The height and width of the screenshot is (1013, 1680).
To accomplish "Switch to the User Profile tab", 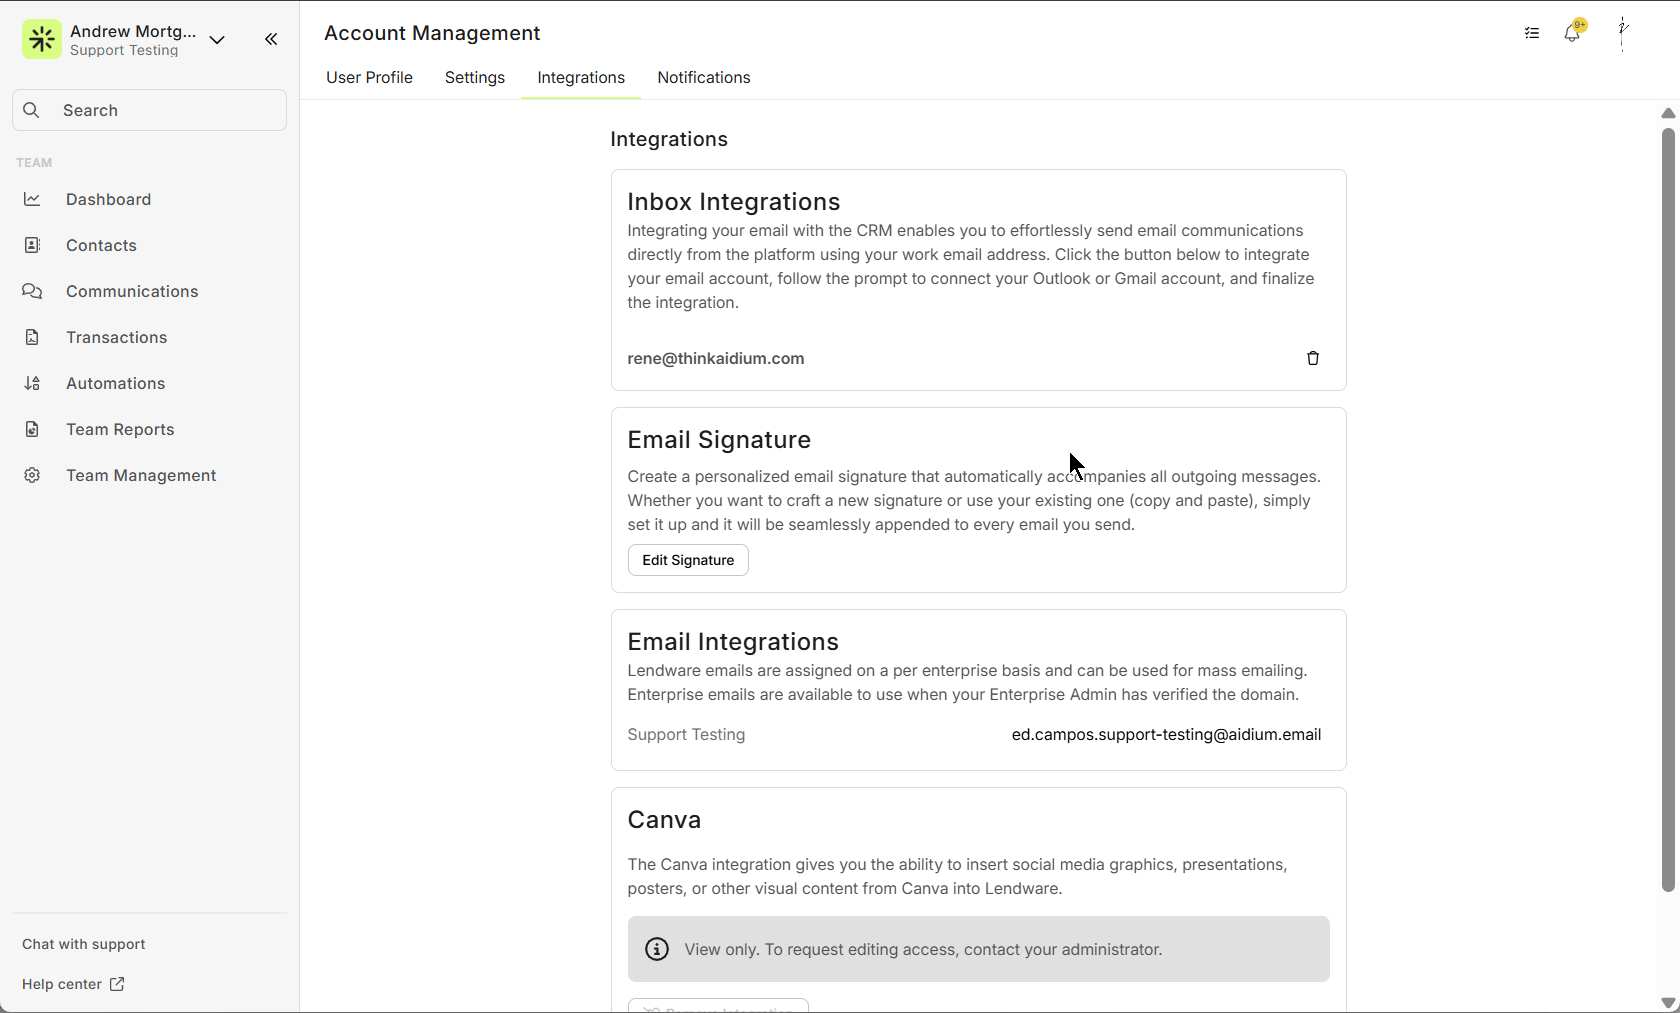I will point(369,77).
